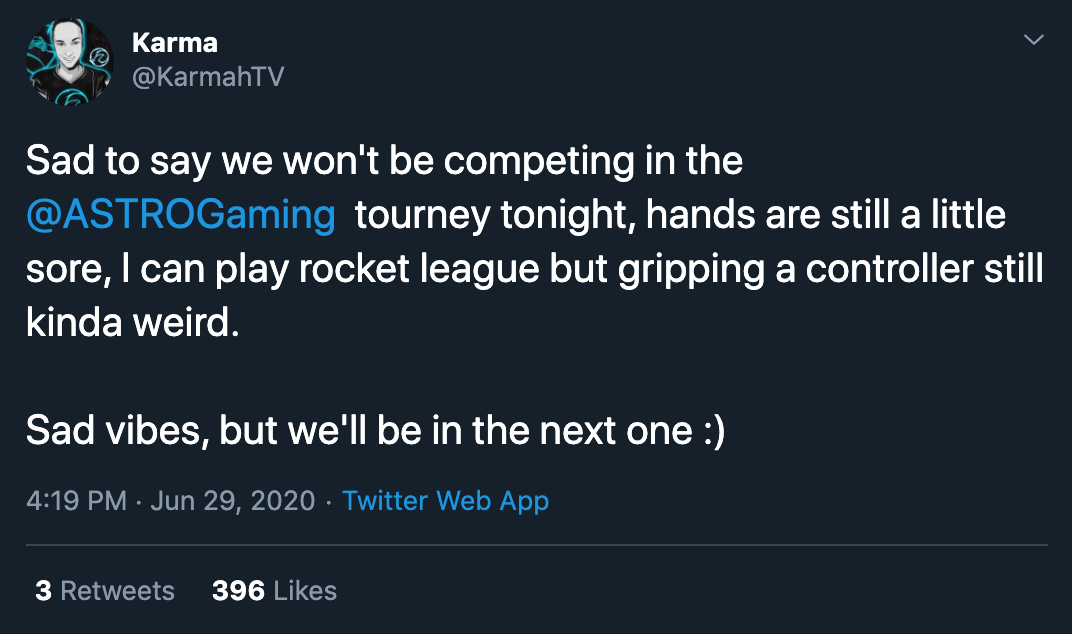Open the @KarmahTV handle
This screenshot has width=1072, height=634.
click(x=208, y=77)
